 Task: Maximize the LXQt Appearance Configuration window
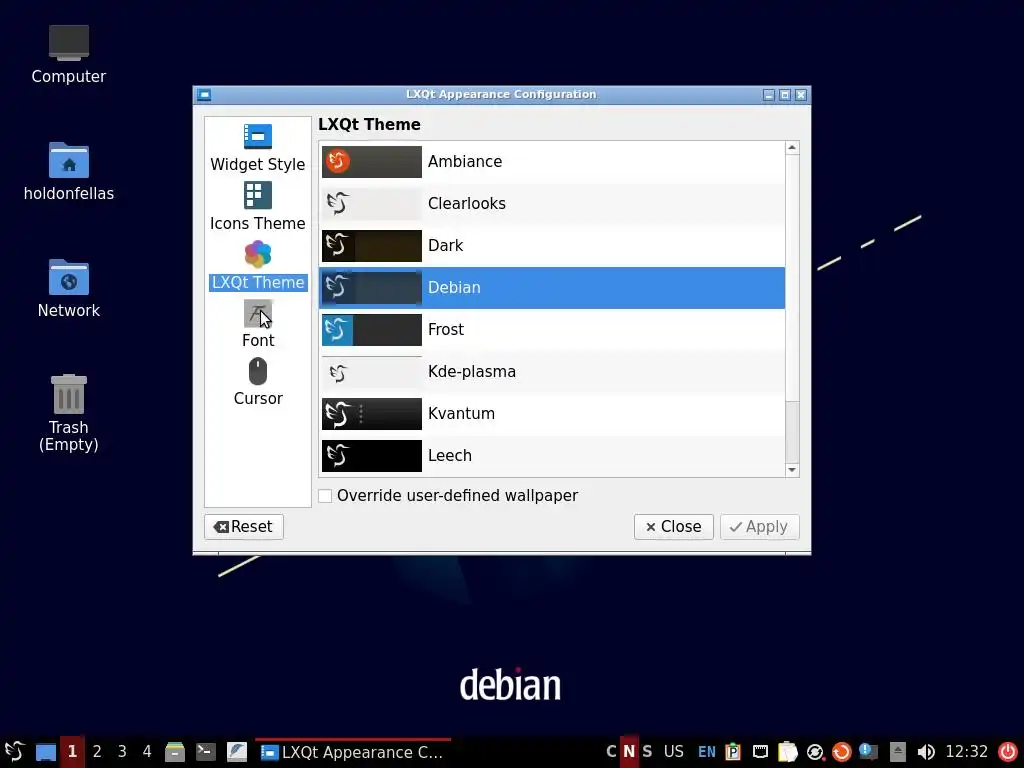[x=785, y=95]
